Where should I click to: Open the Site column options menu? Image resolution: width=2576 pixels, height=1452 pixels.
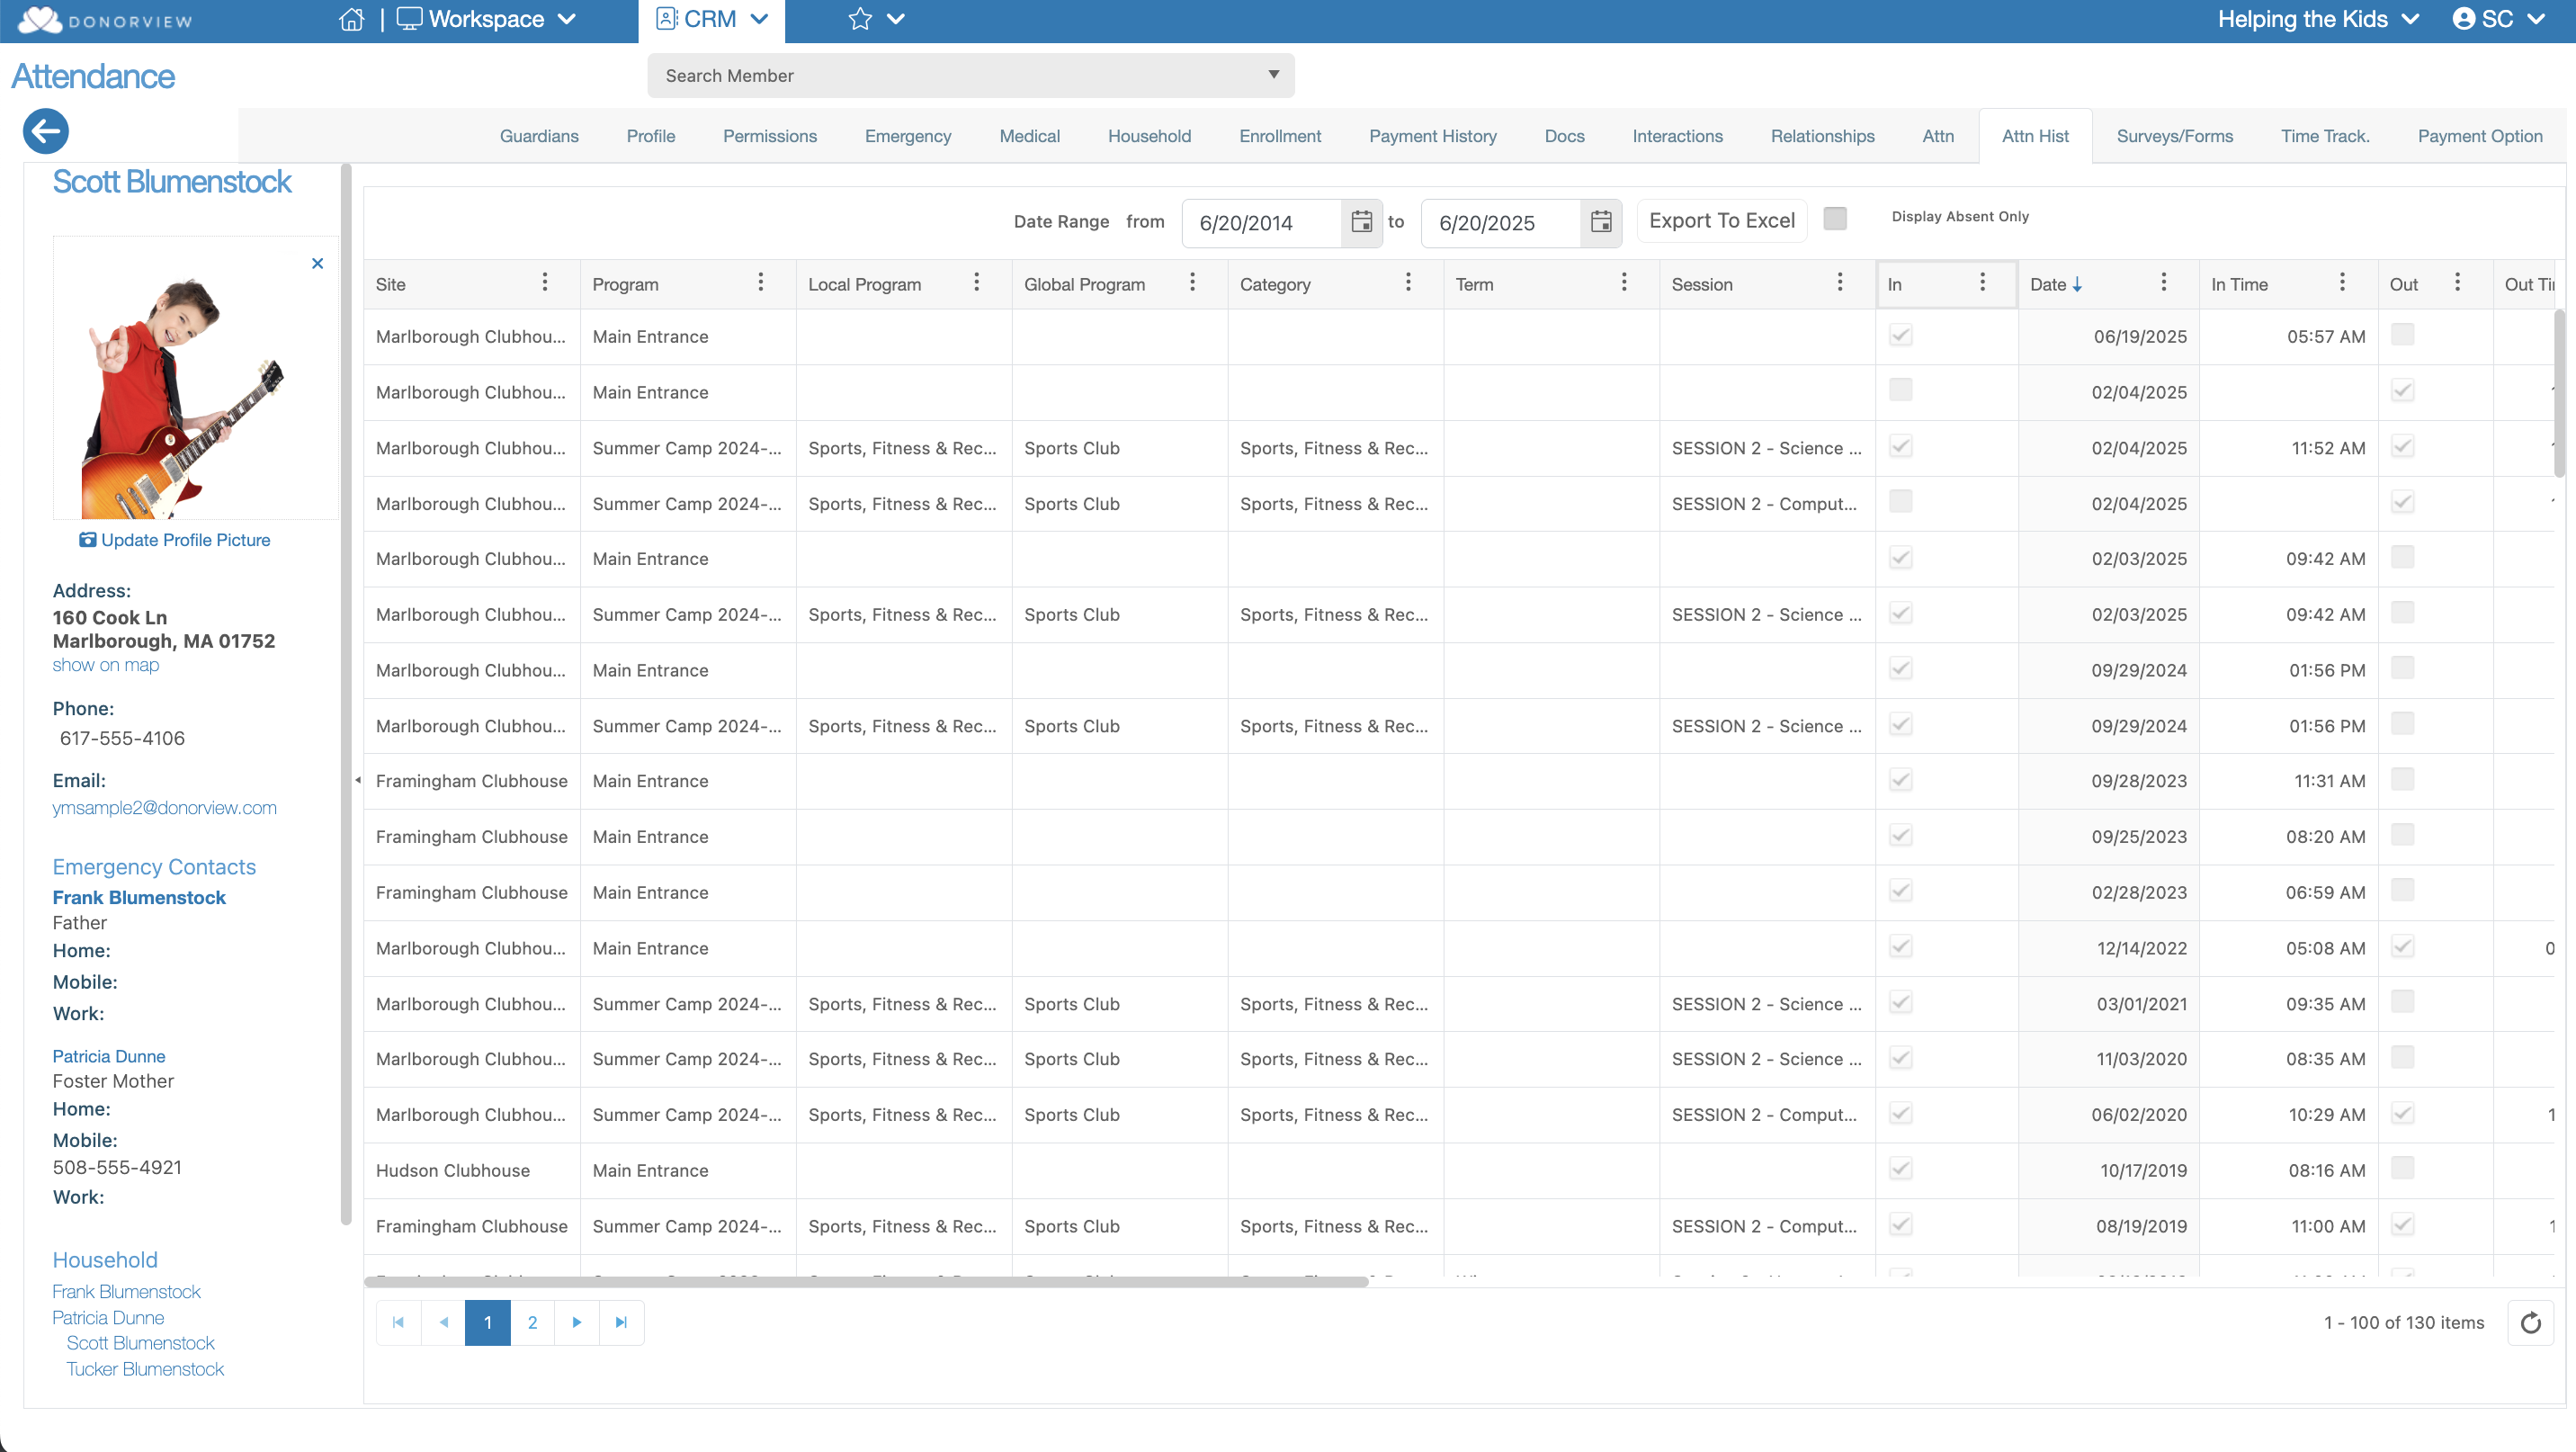[544, 283]
